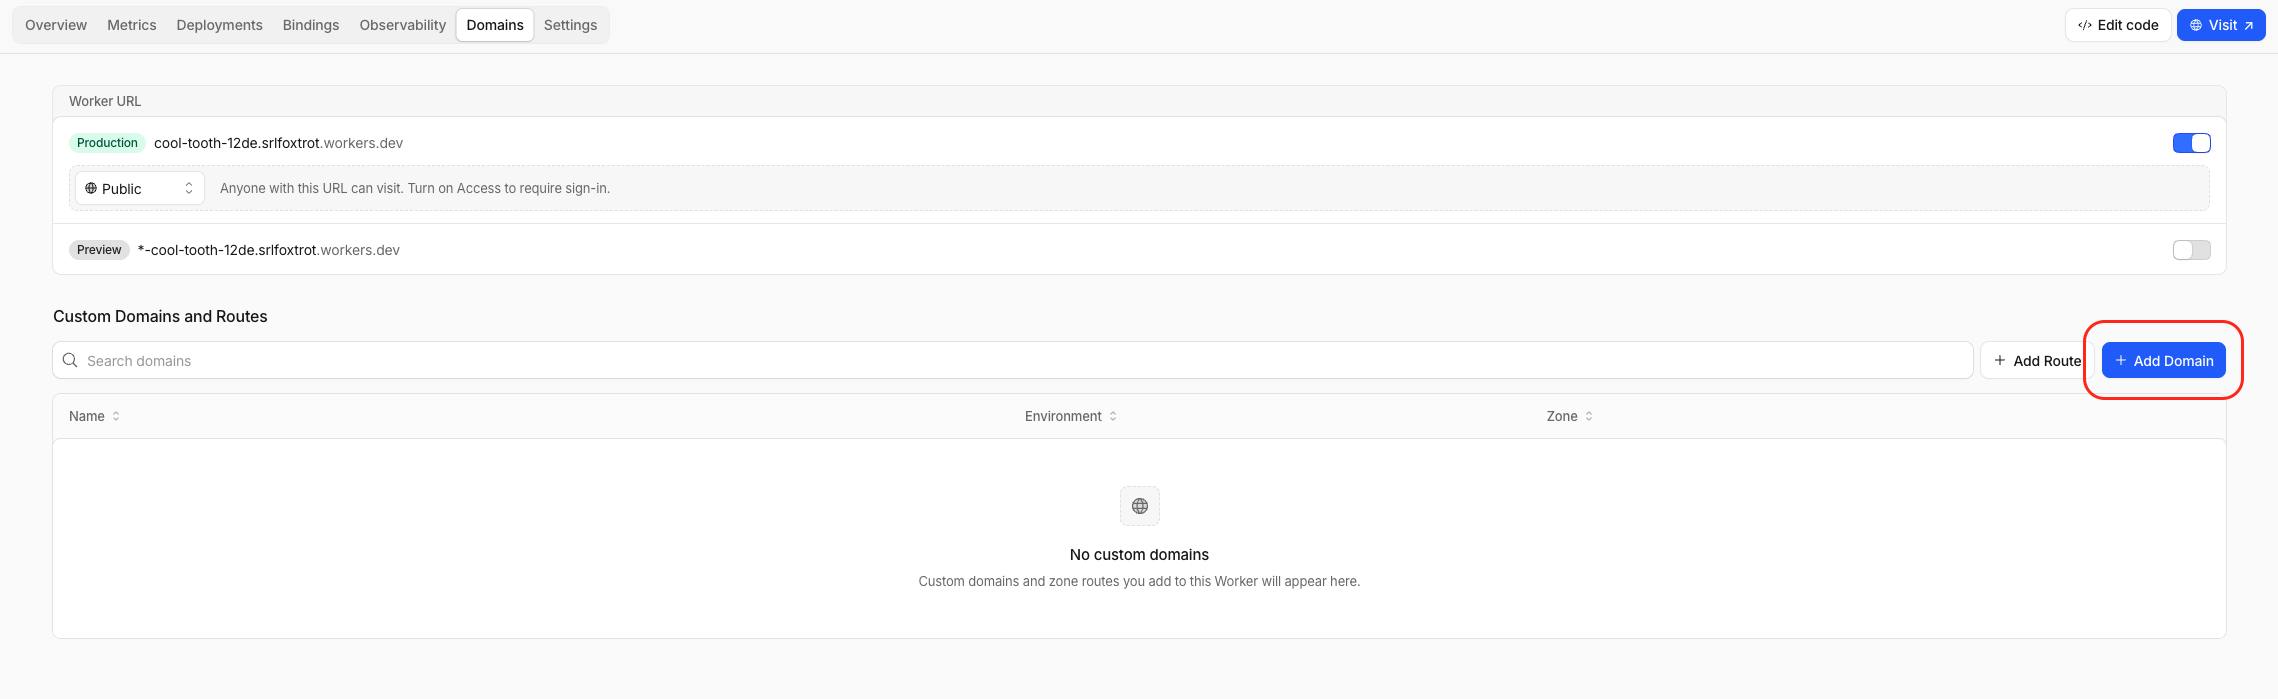
Task: Open the Settings tab
Action: coord(570,25)
